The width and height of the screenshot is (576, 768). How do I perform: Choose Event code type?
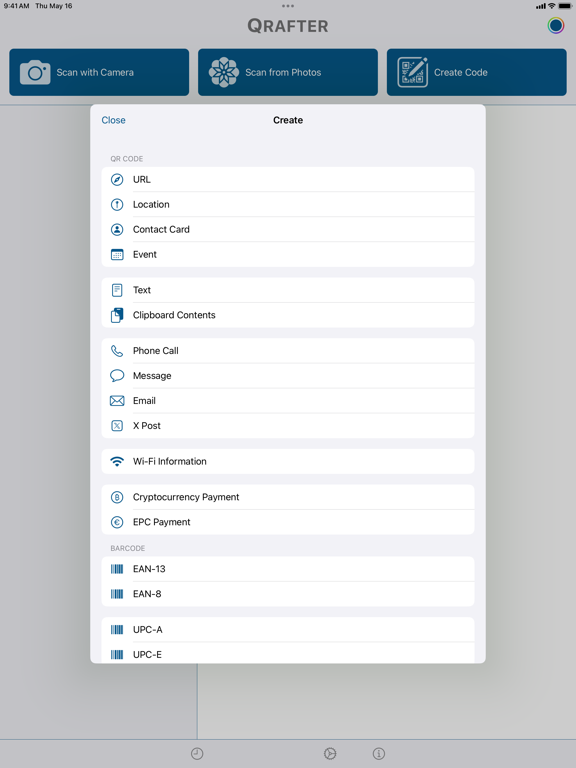(x=288, y=255)
